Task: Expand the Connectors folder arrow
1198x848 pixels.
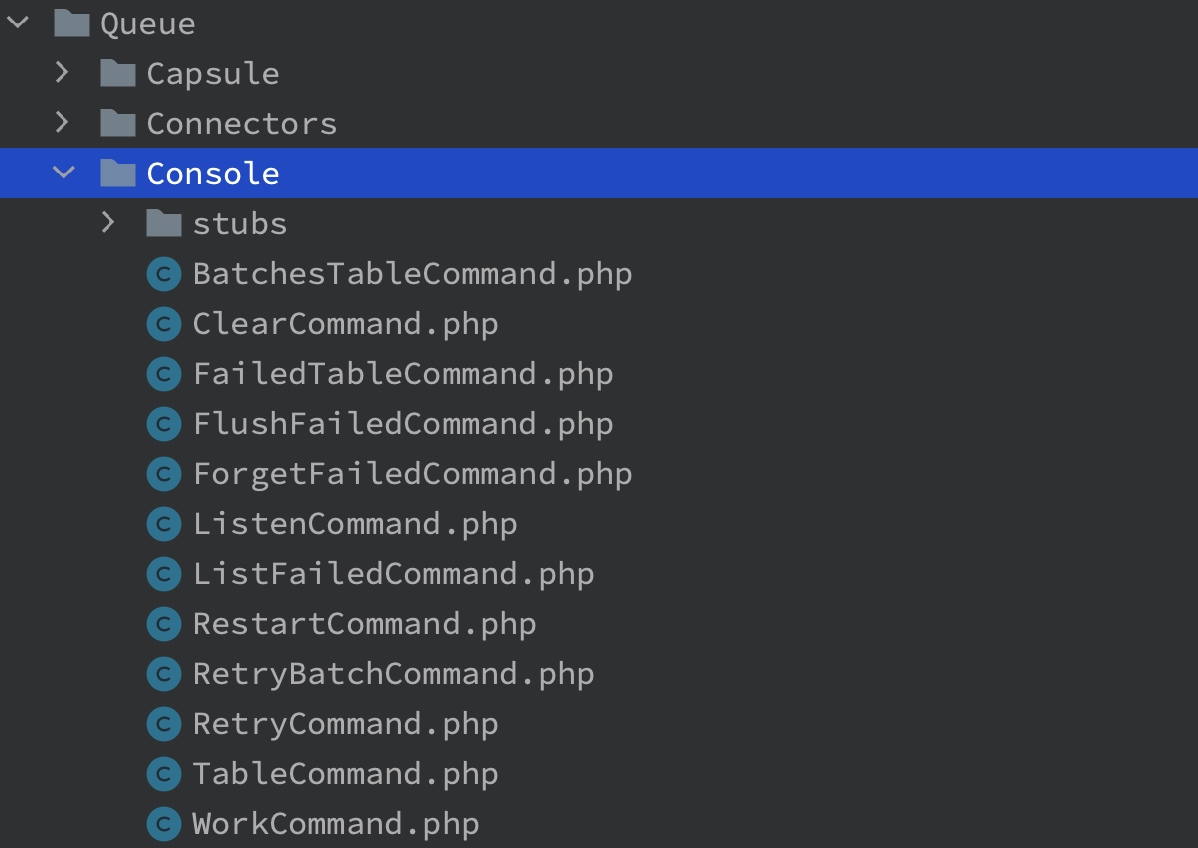Action: click(x=63, y=122)
